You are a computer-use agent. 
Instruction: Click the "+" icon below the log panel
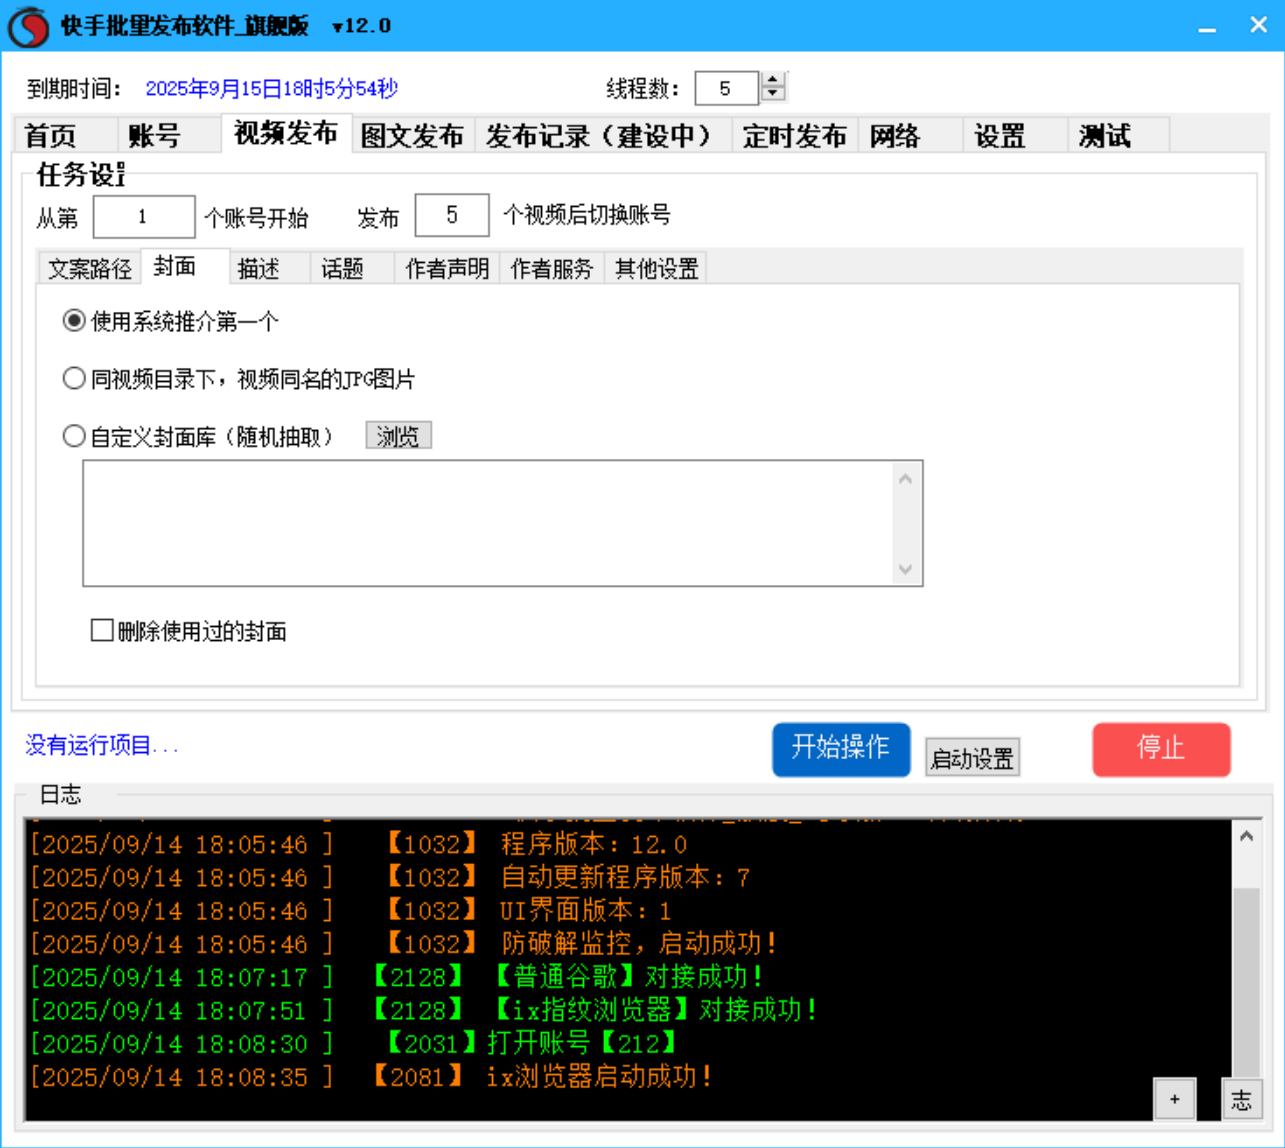click(x=1176, y=1098)
